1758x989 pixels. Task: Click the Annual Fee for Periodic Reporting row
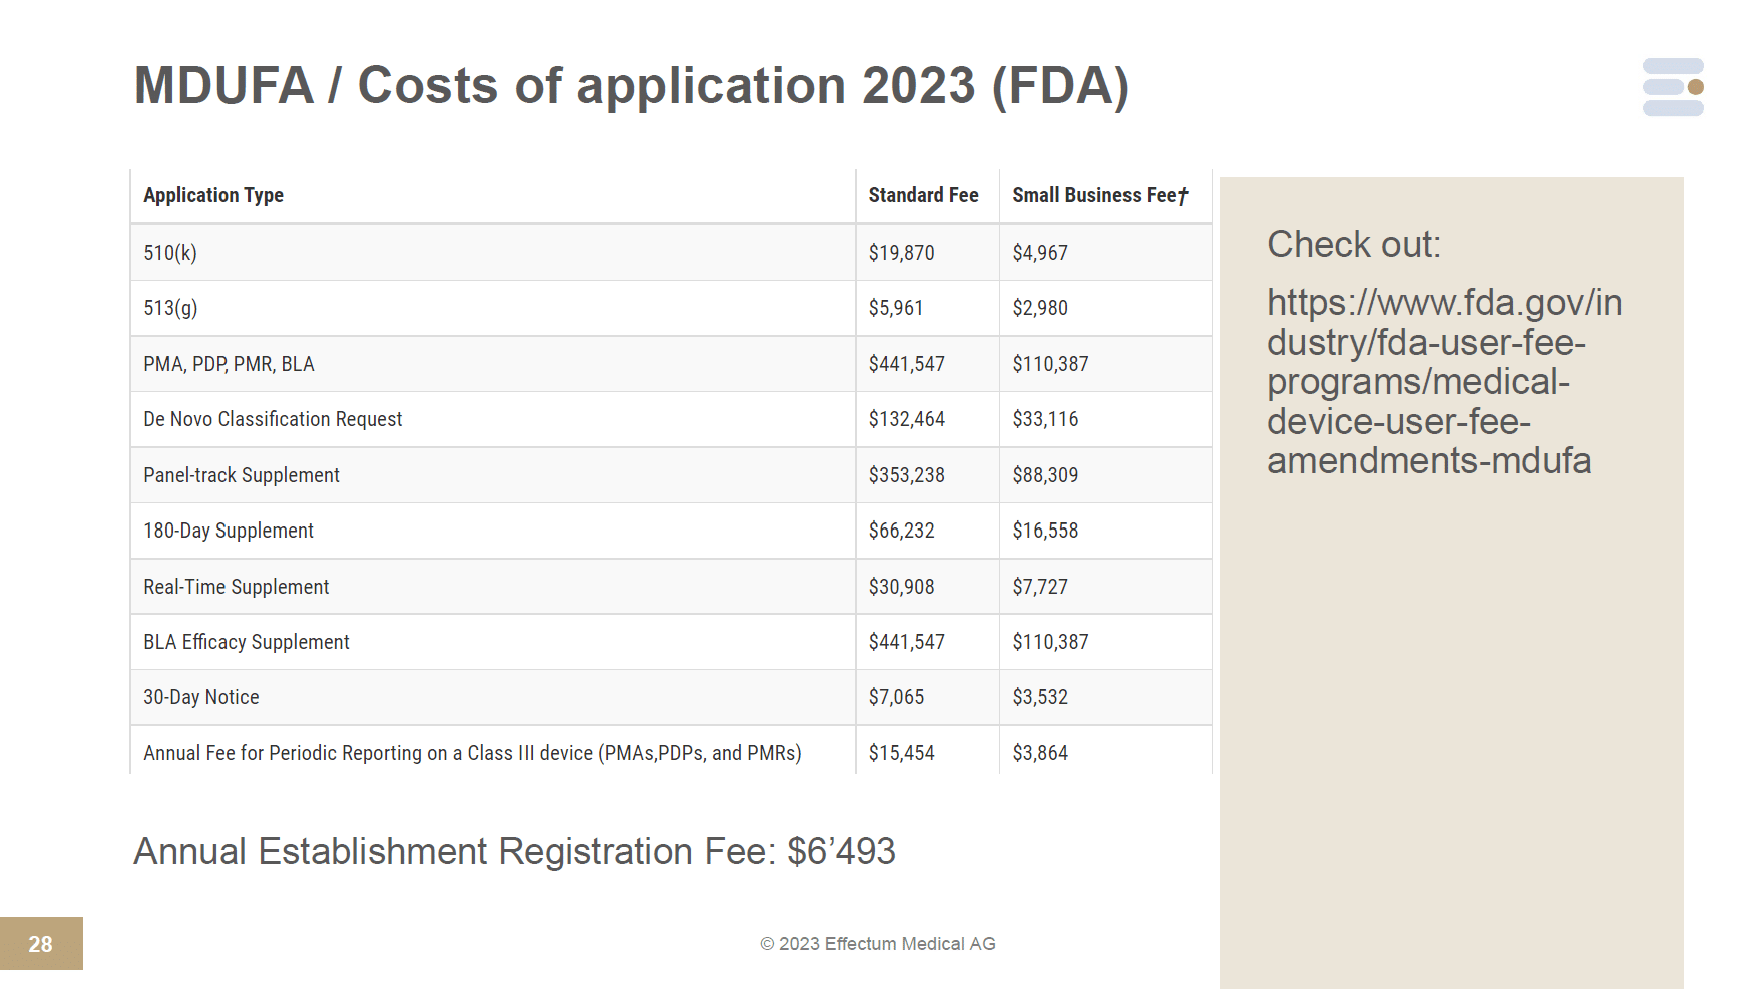472,753
